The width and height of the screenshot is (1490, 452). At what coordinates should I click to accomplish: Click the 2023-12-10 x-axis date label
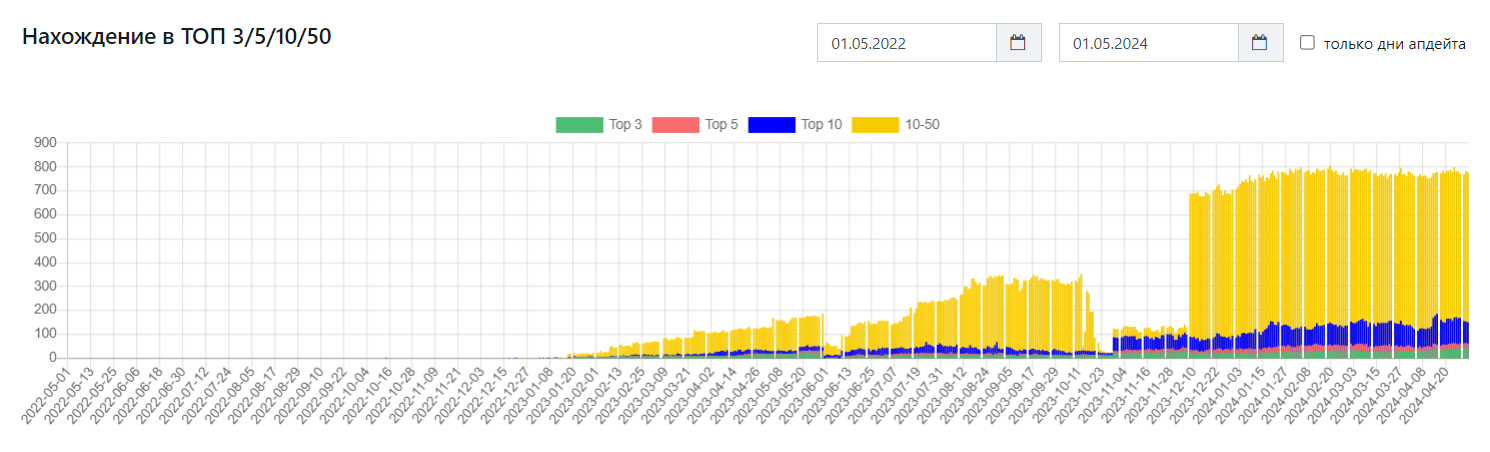(x=1170, y=393)
